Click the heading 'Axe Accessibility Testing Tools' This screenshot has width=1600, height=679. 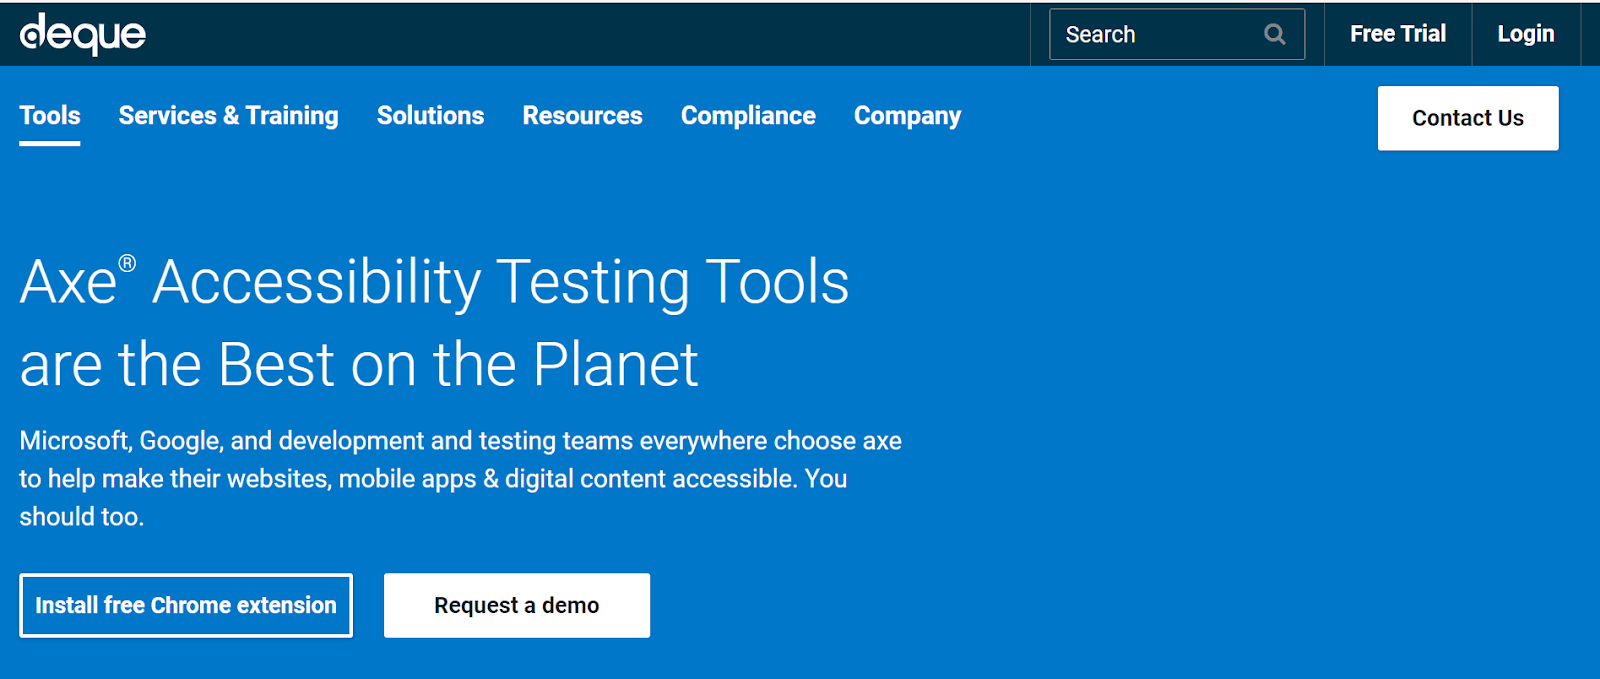(434, 322)
